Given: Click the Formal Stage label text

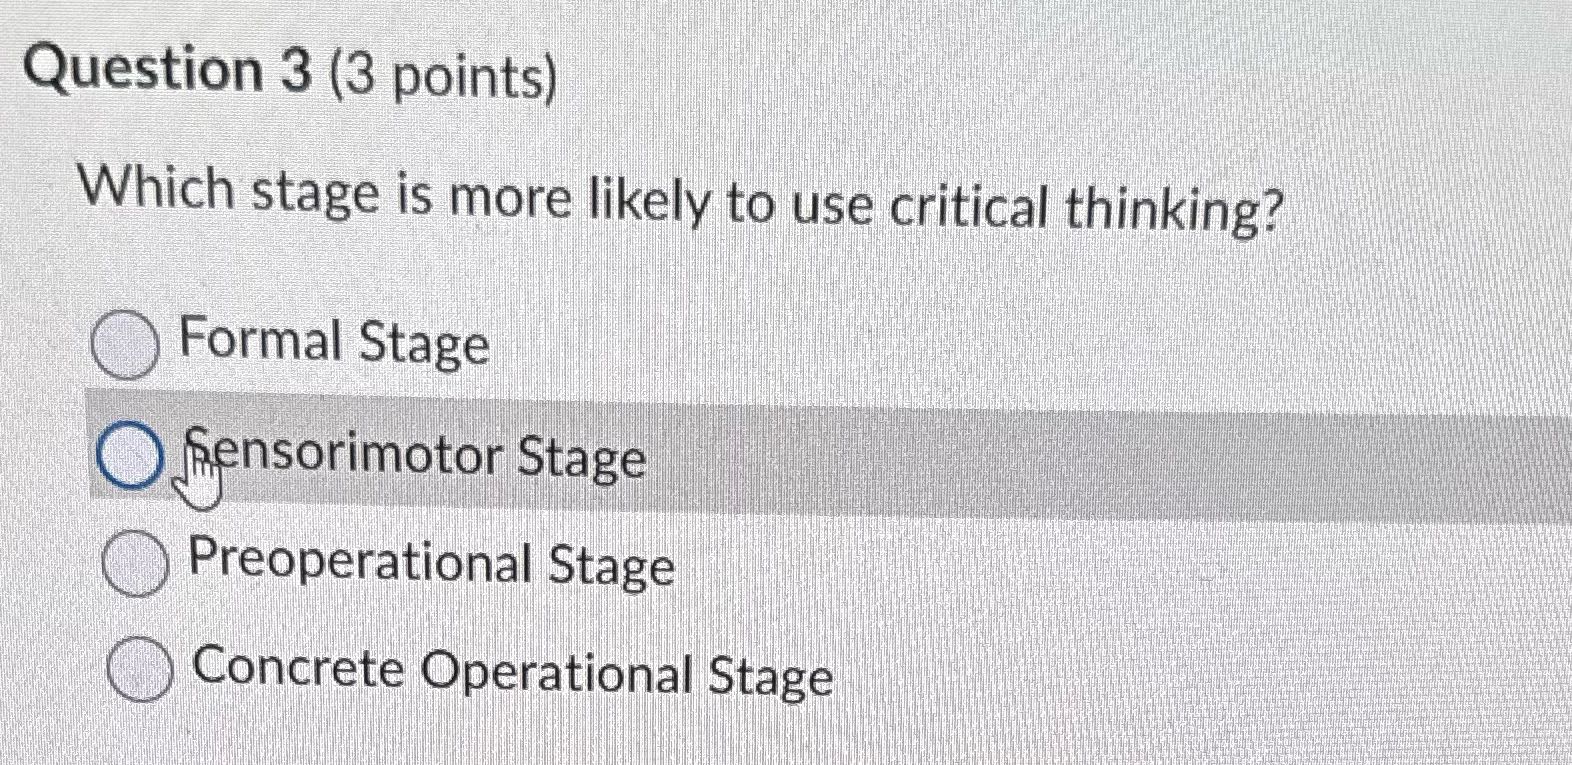Looking at the screenshot, I should (333, 345).
